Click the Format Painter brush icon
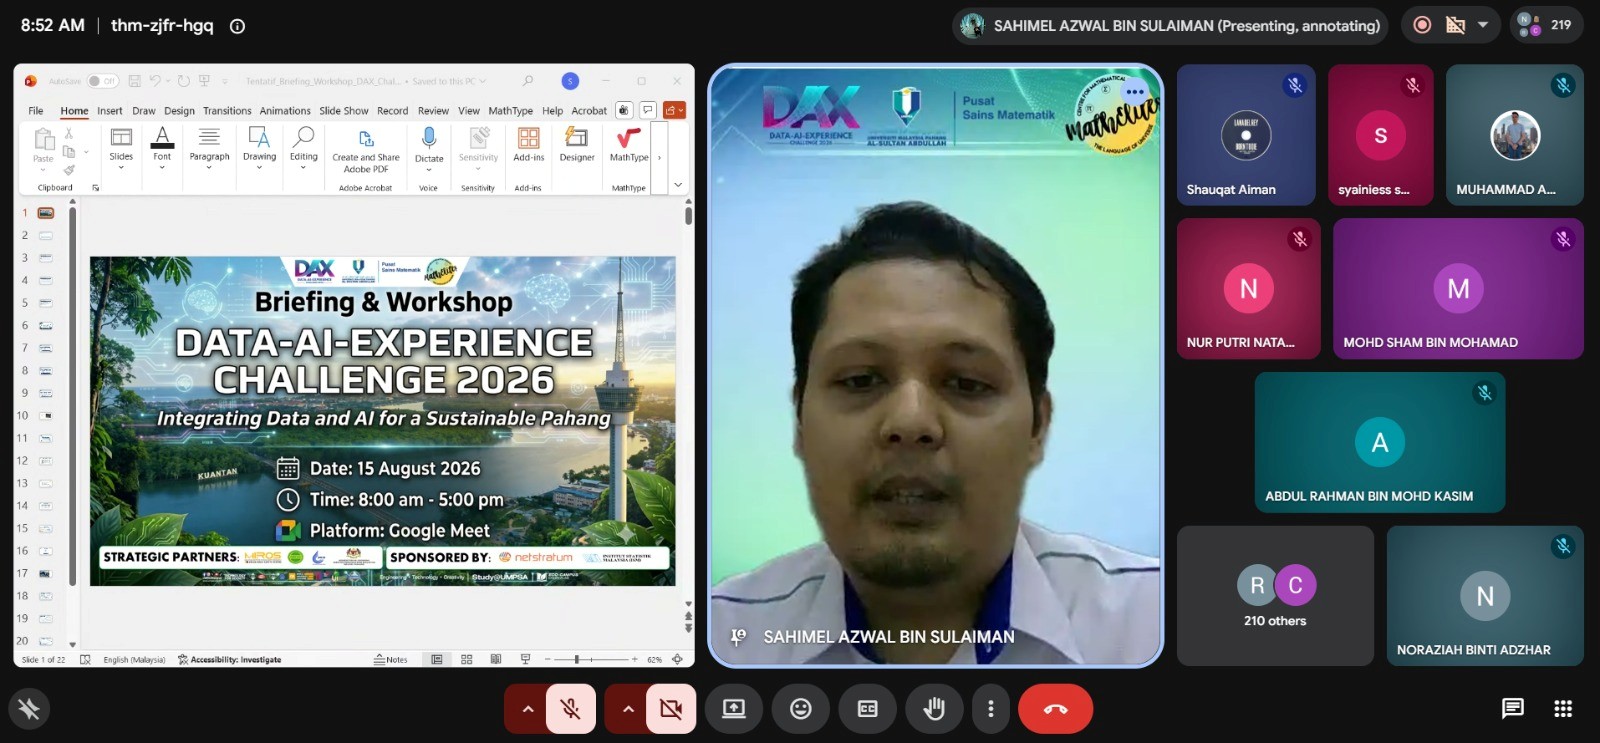 pyautogui.click(x=69, y=170)
